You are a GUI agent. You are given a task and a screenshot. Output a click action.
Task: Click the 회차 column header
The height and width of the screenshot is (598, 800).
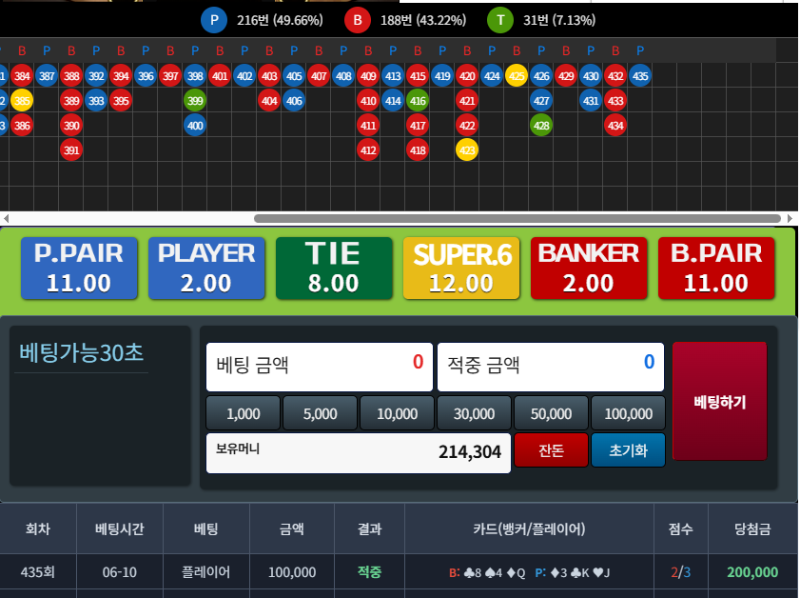(x=38, y=529)
